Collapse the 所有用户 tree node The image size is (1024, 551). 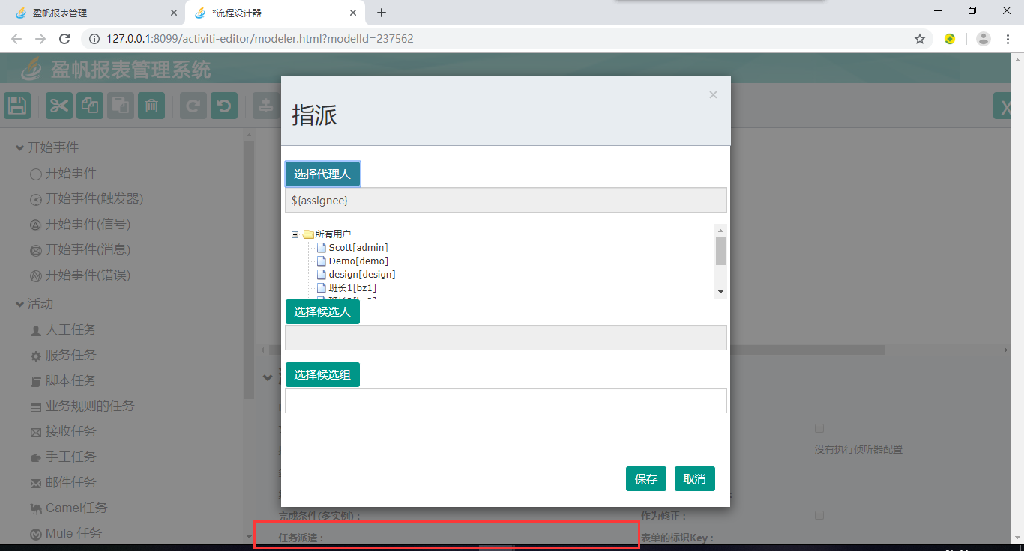point(296,234)
